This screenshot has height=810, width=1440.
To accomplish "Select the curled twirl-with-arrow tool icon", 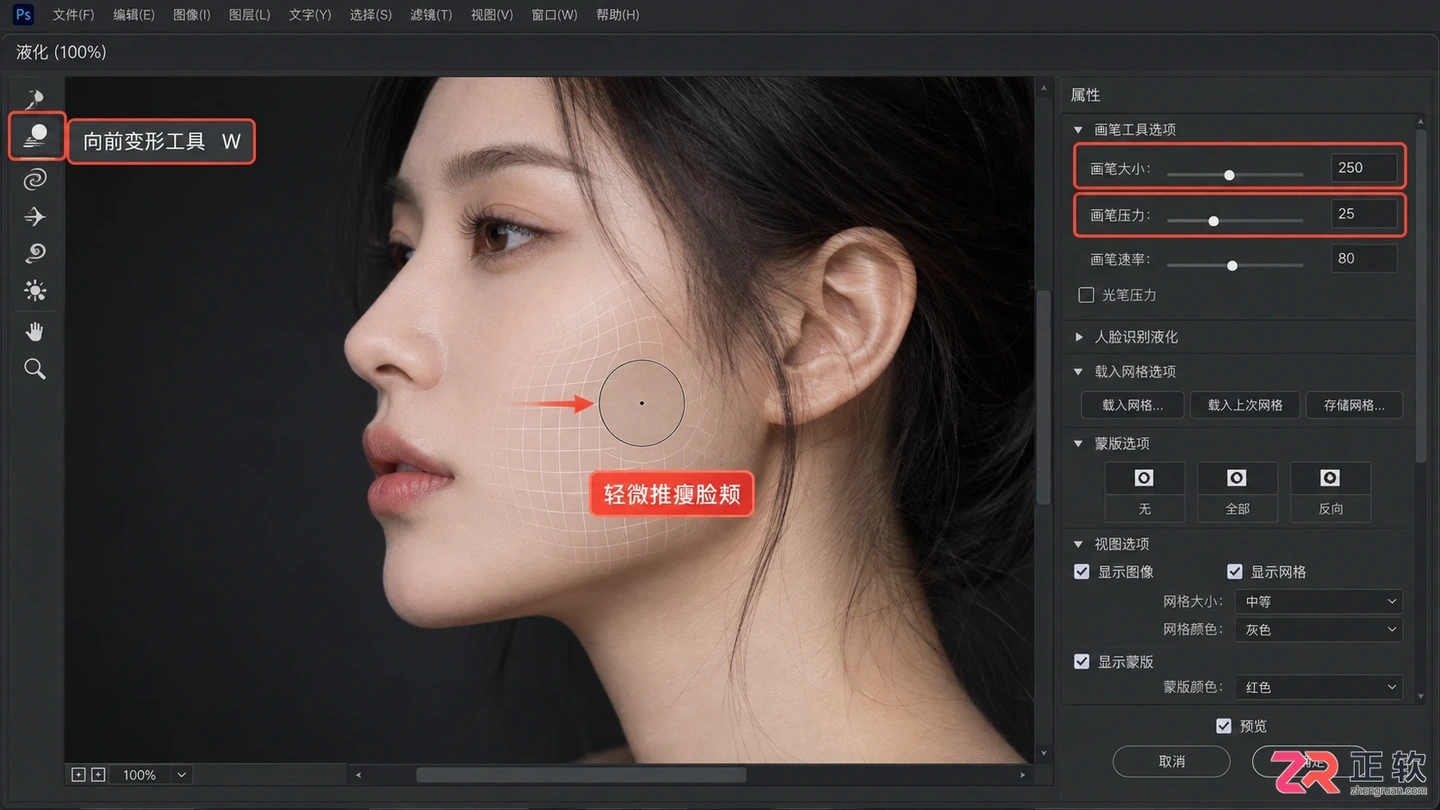I will (35, 254).
